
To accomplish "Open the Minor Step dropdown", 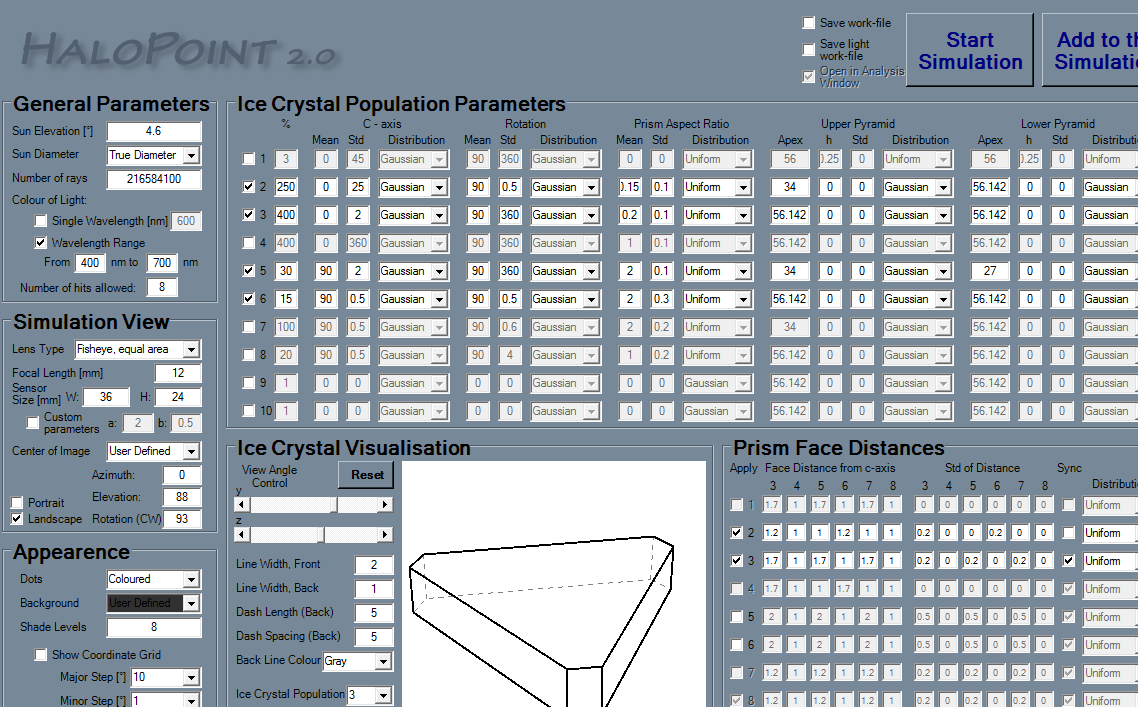I will (x=191, y=700).
